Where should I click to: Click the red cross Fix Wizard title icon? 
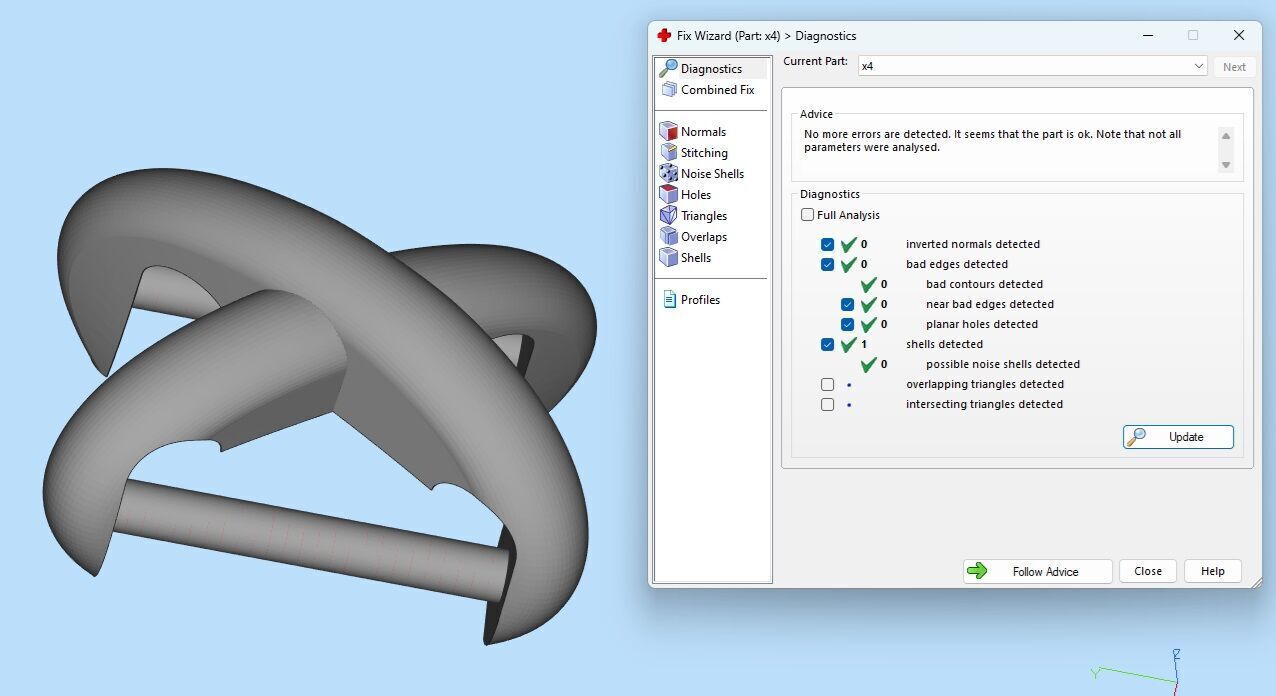pos(664,35)
